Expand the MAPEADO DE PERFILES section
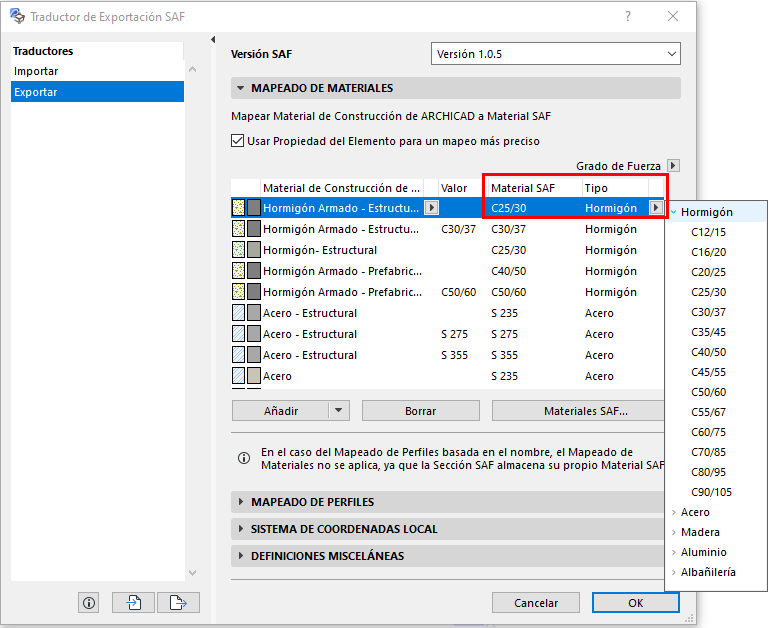This screenshot has width=770, height=628. 241,501
